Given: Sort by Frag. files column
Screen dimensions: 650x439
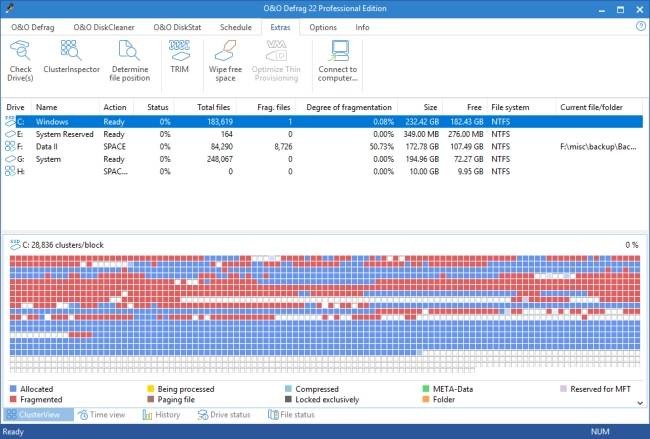Looking at the screenshot, I should tap(265, 107).
